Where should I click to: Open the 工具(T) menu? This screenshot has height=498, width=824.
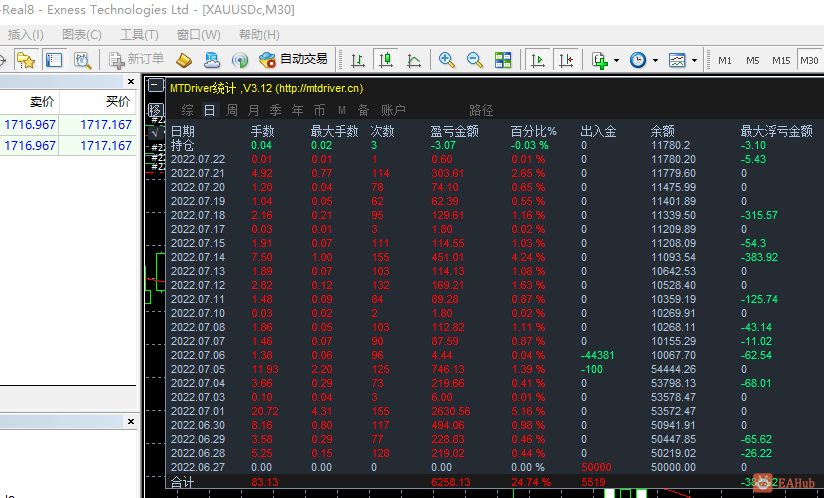139,35
